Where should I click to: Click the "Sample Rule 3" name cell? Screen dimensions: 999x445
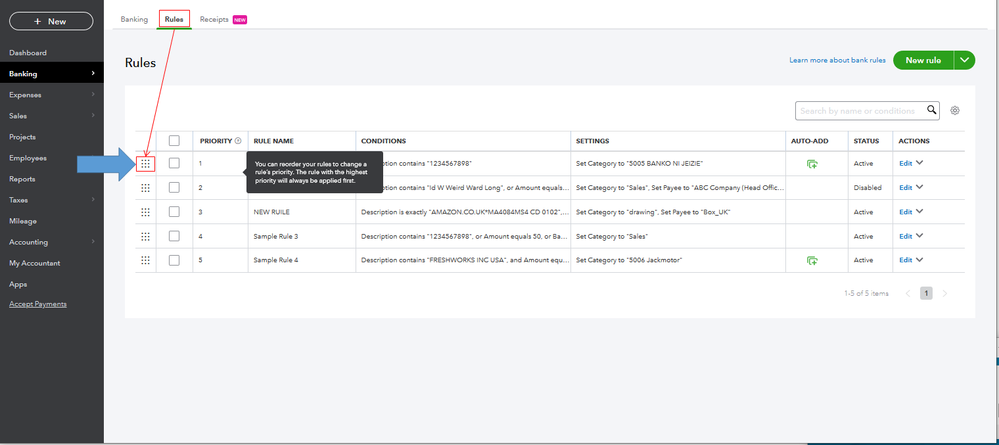coord(276,237)
